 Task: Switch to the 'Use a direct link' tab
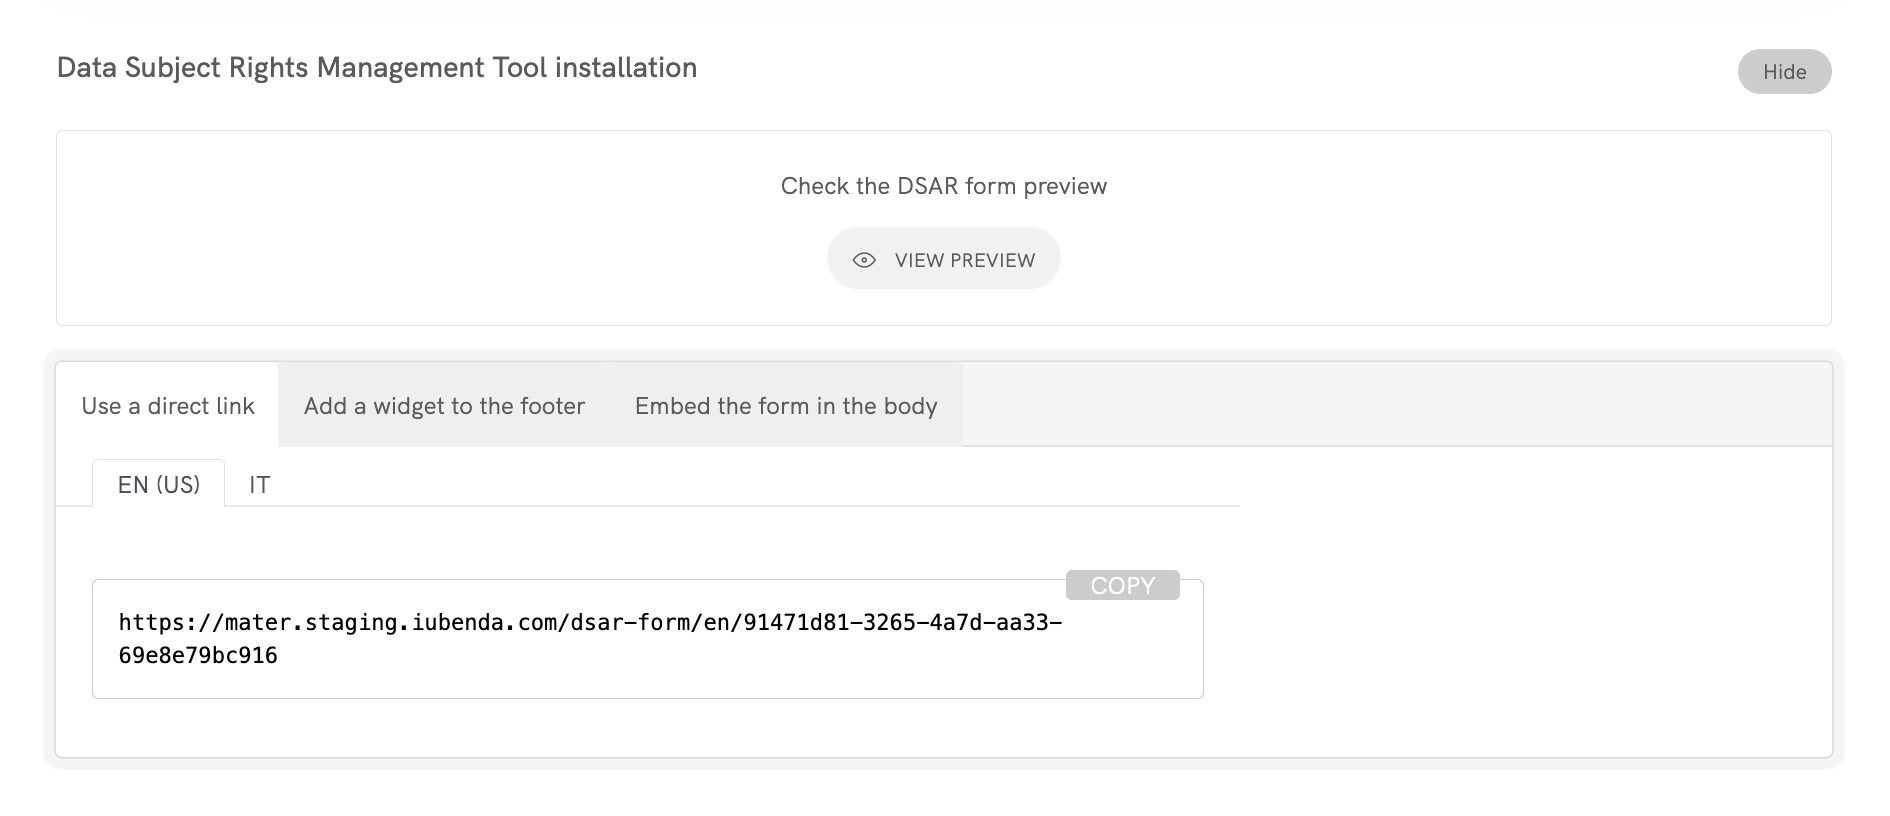168,406
